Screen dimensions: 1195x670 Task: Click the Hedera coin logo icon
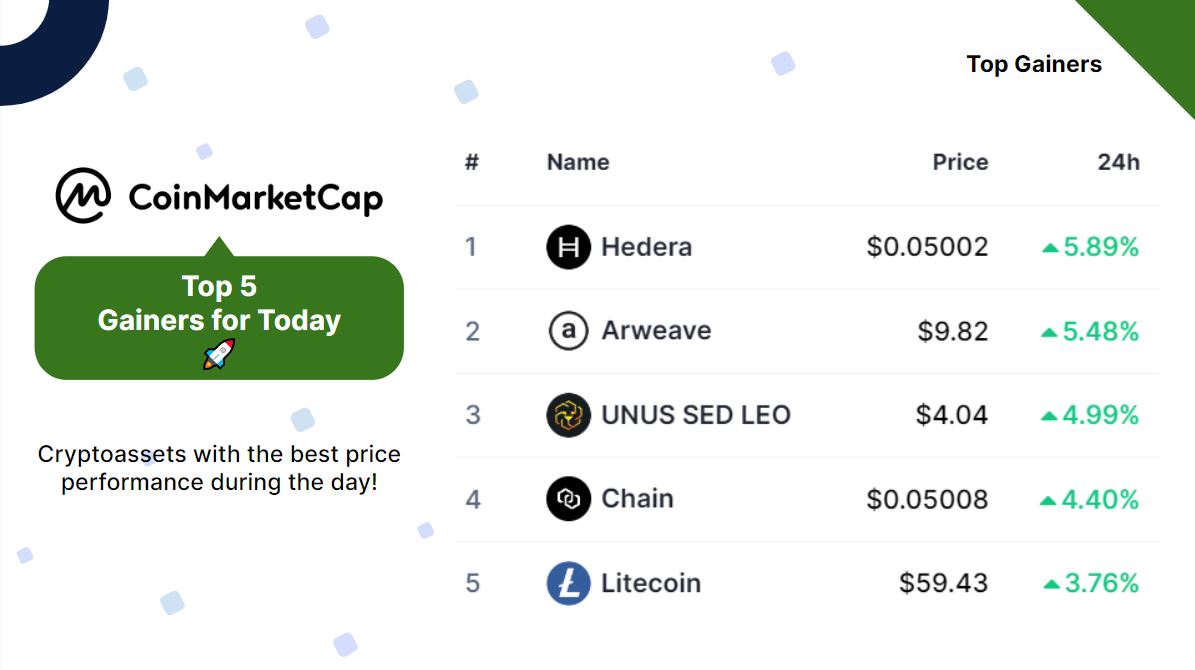pos(568,247)
